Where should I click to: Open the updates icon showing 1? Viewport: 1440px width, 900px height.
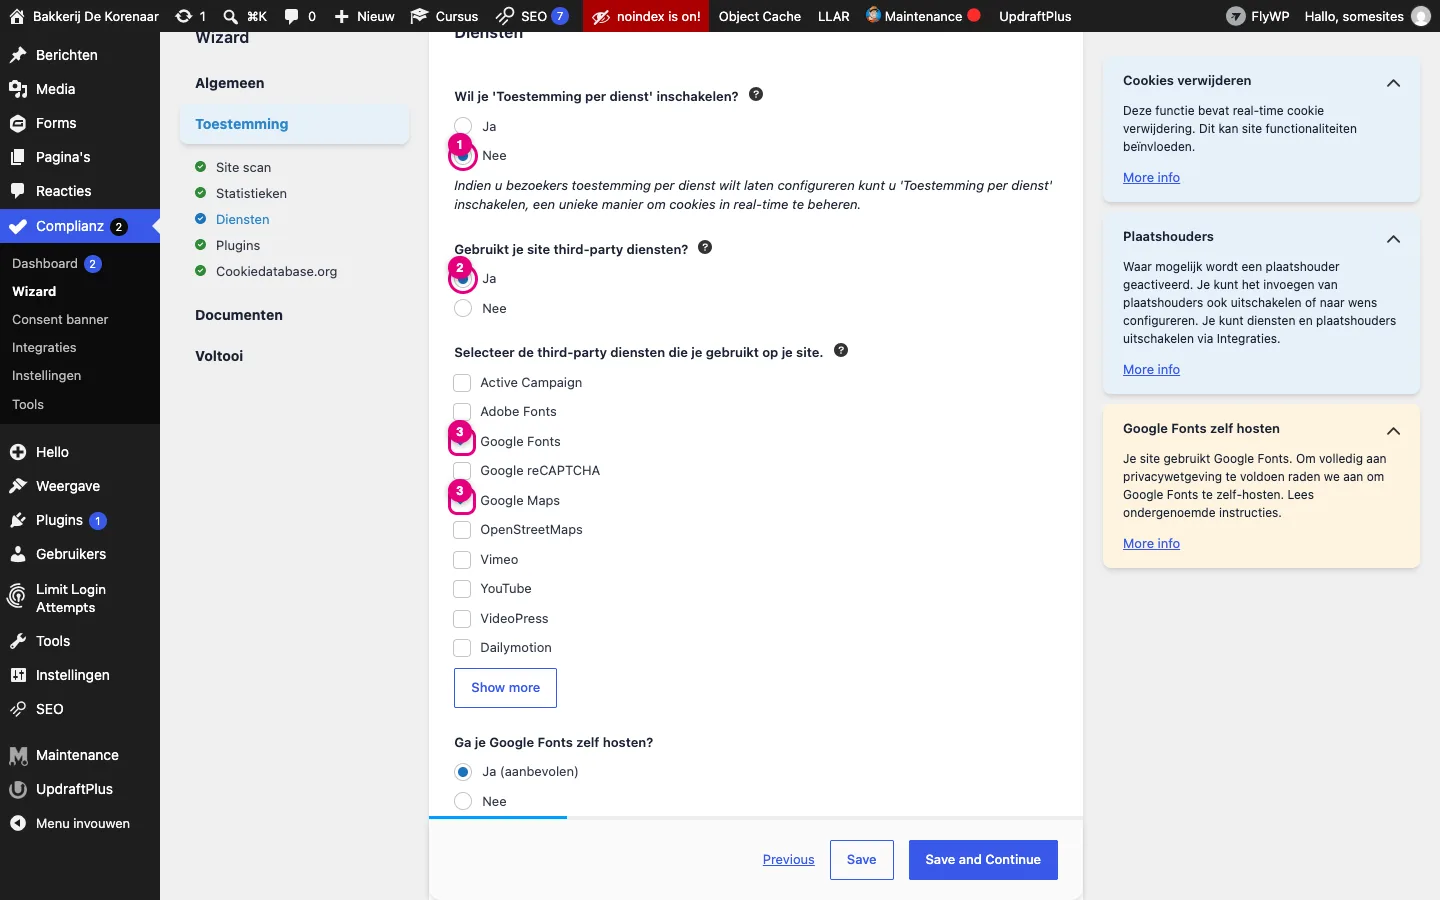coord(183,16)
